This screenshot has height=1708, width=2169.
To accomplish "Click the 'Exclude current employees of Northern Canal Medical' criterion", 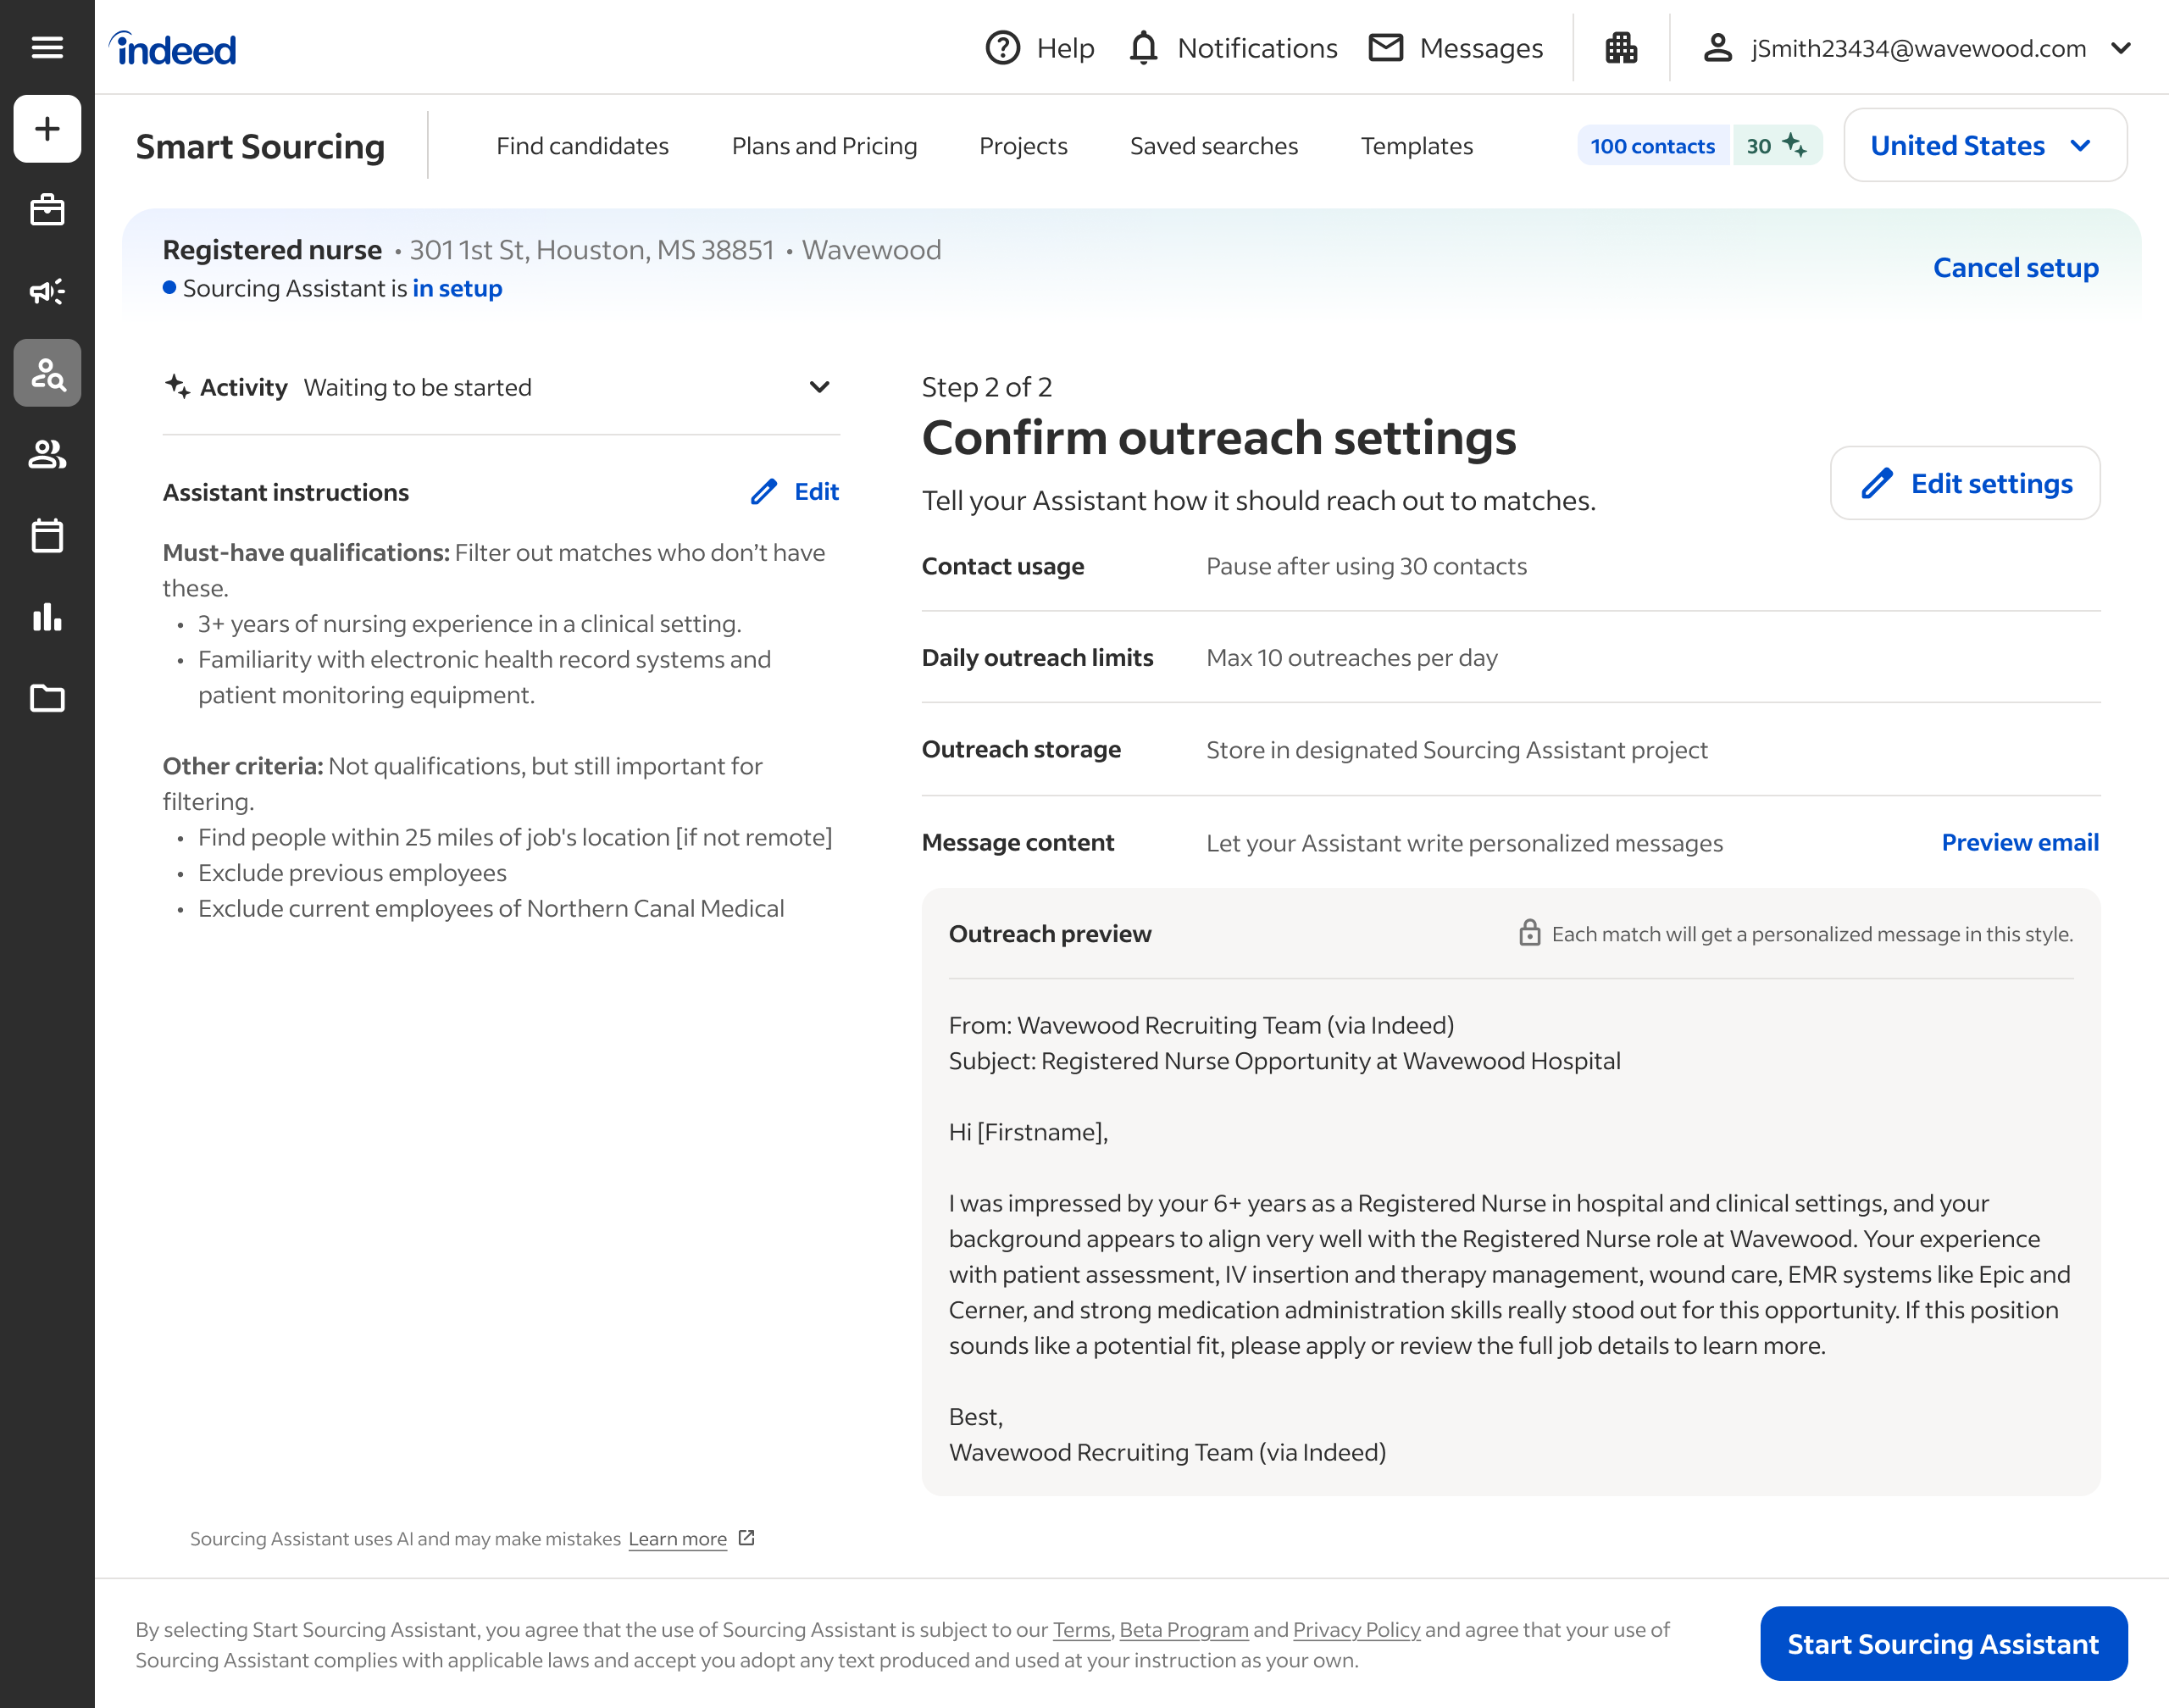I will click(x=491, y=909).
